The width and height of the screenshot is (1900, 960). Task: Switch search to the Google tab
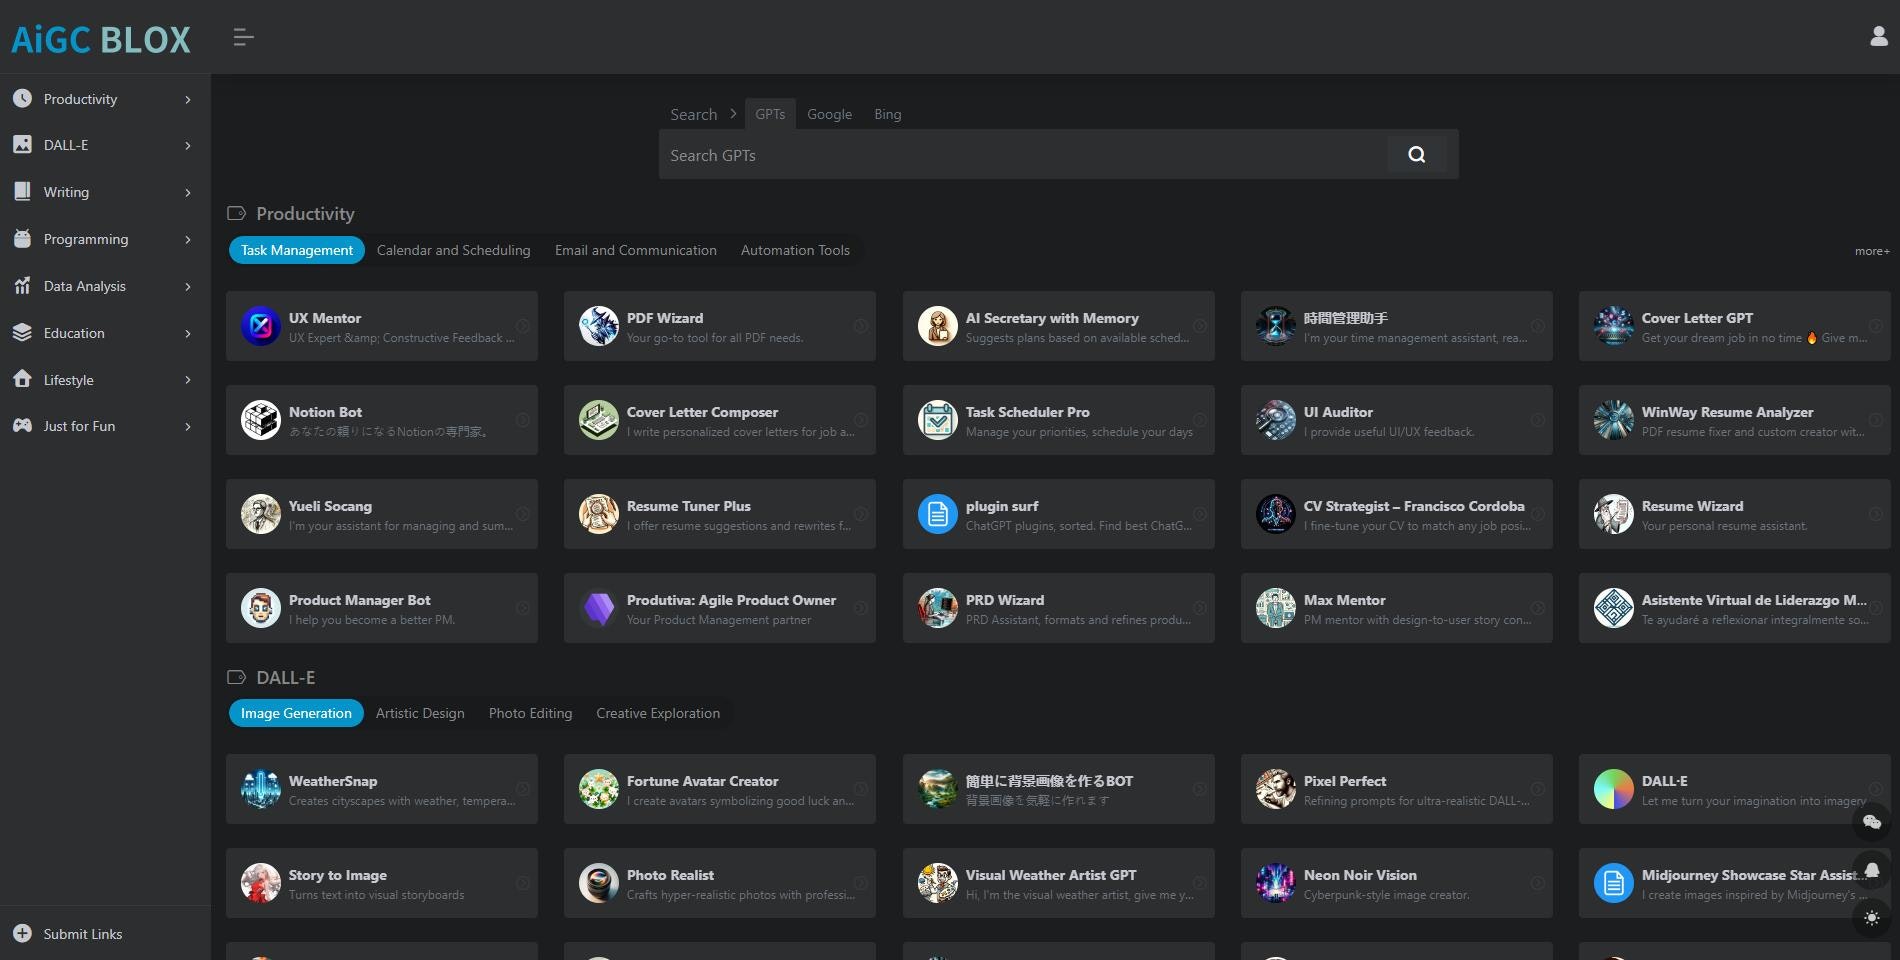point(829,114)
